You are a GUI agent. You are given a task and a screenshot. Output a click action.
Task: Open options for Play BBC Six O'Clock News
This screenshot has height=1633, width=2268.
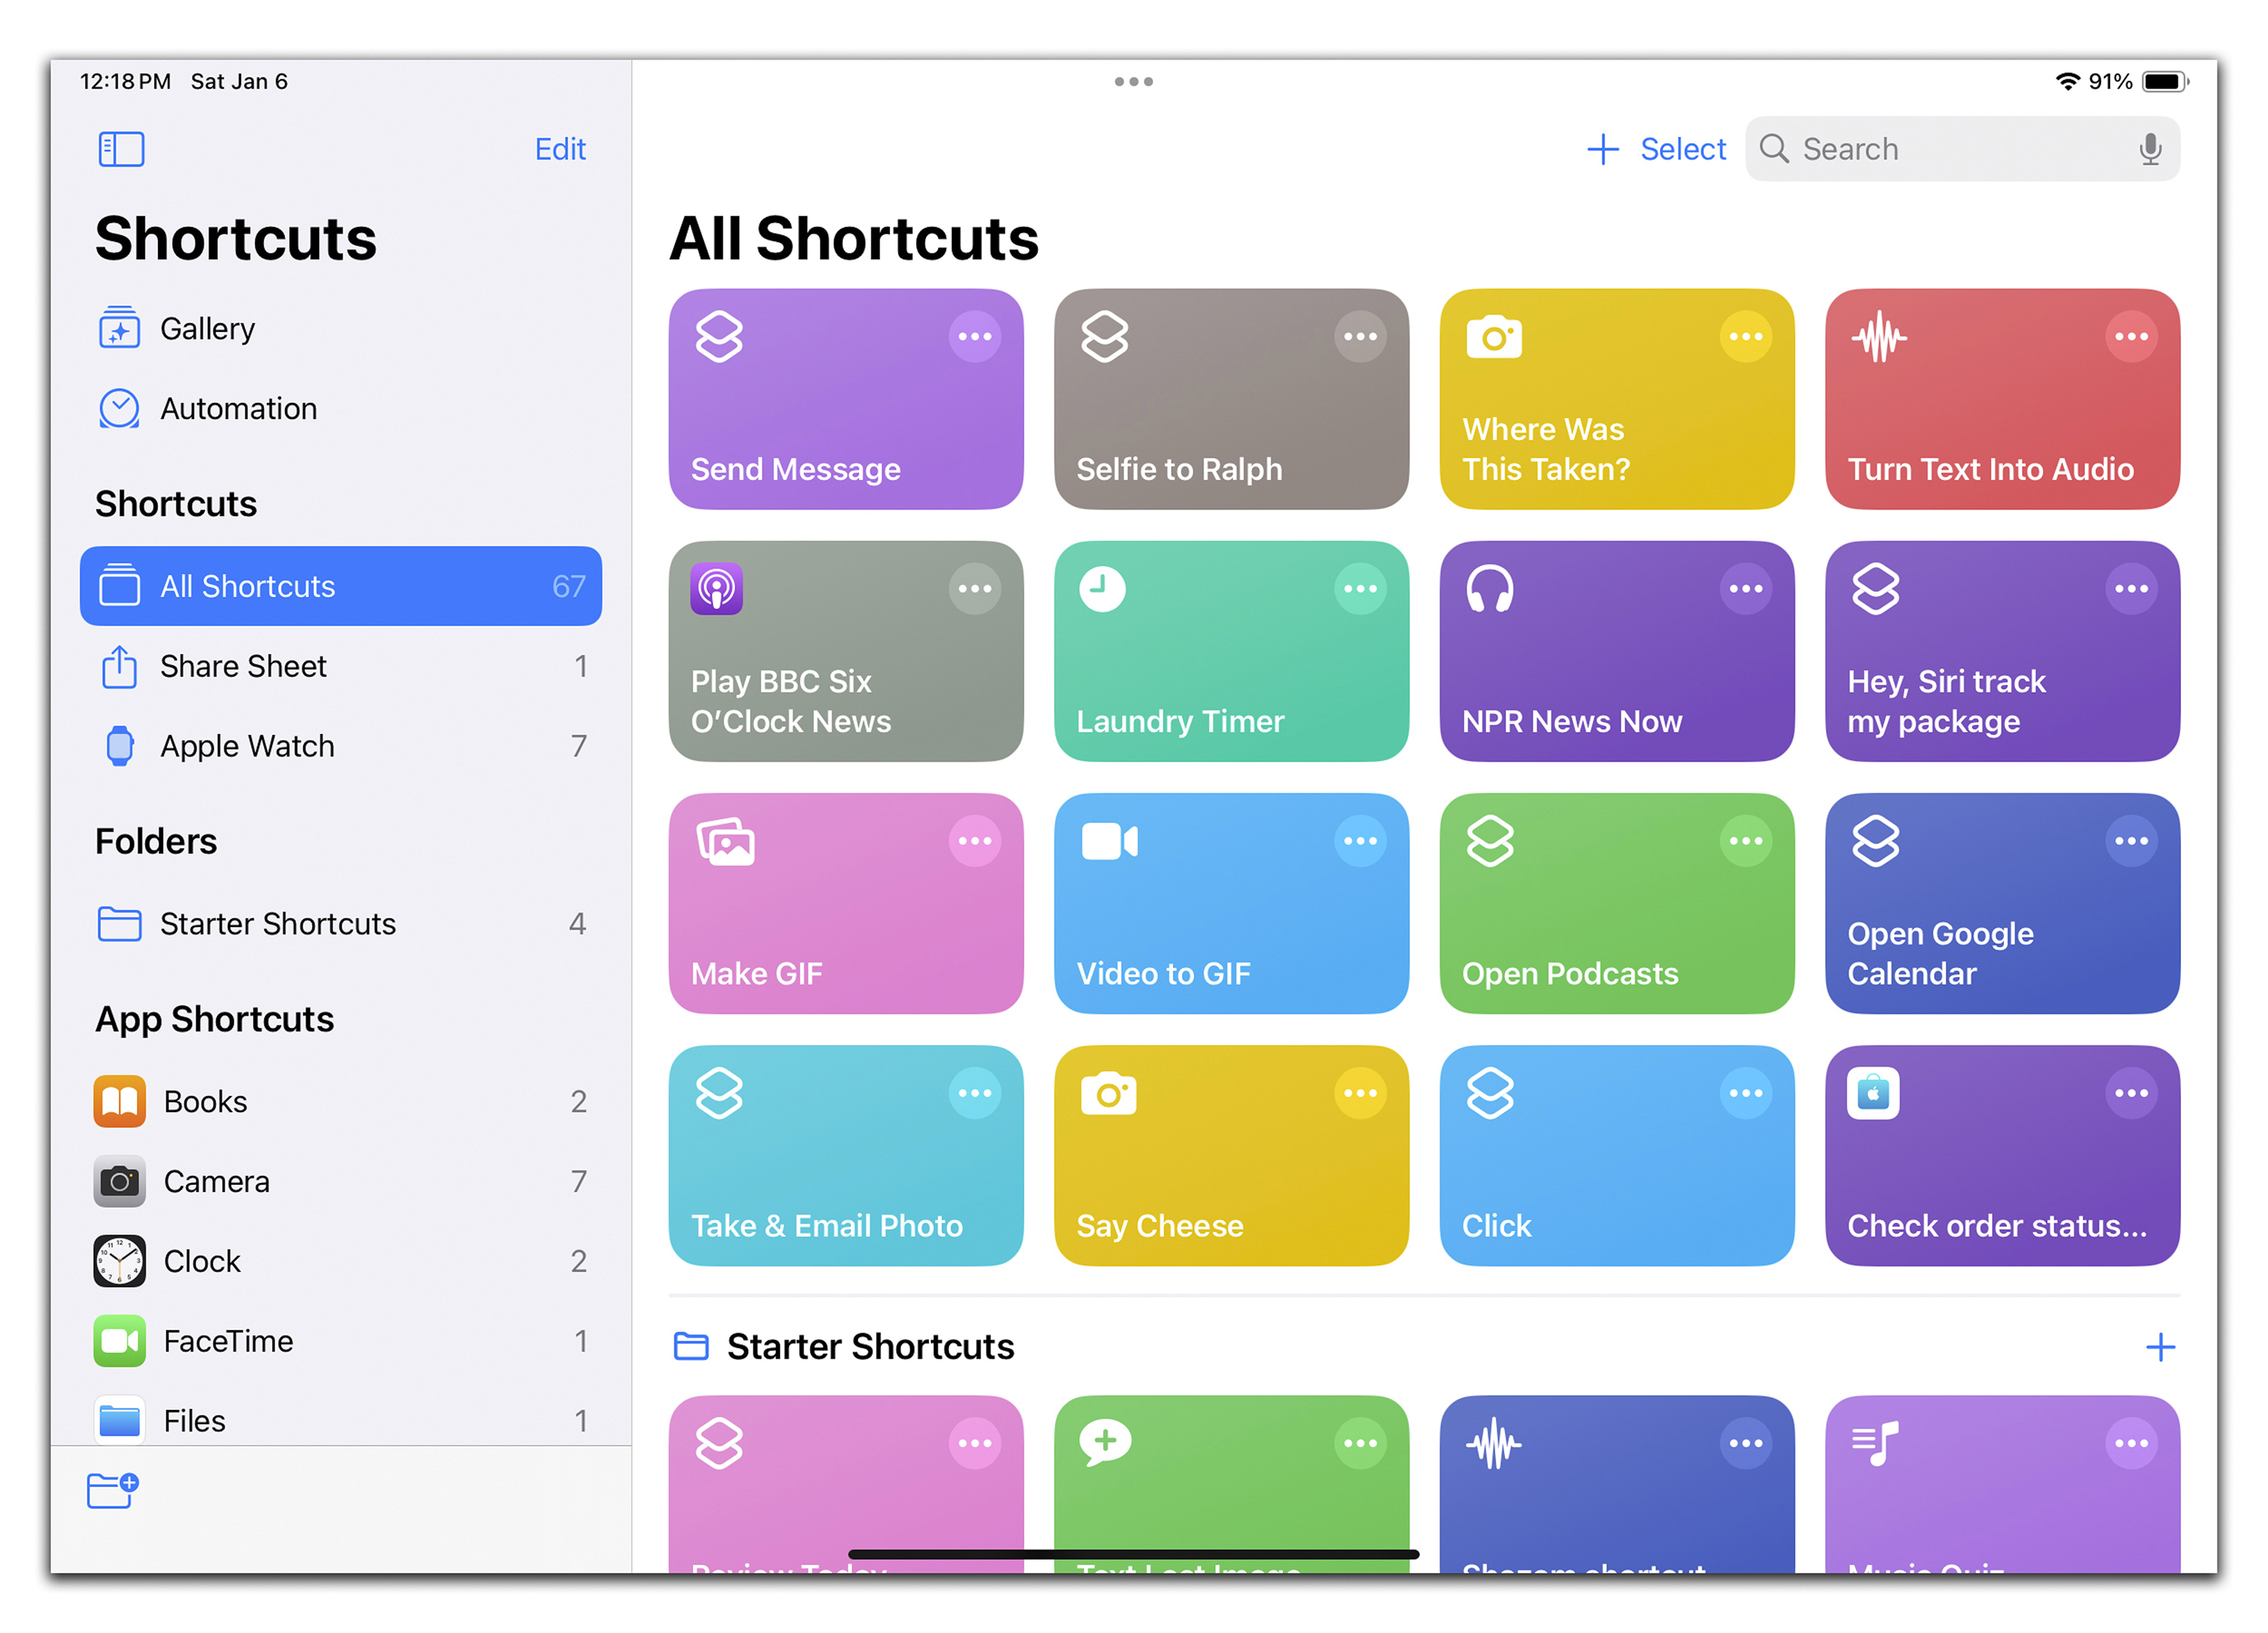point(975,589)
